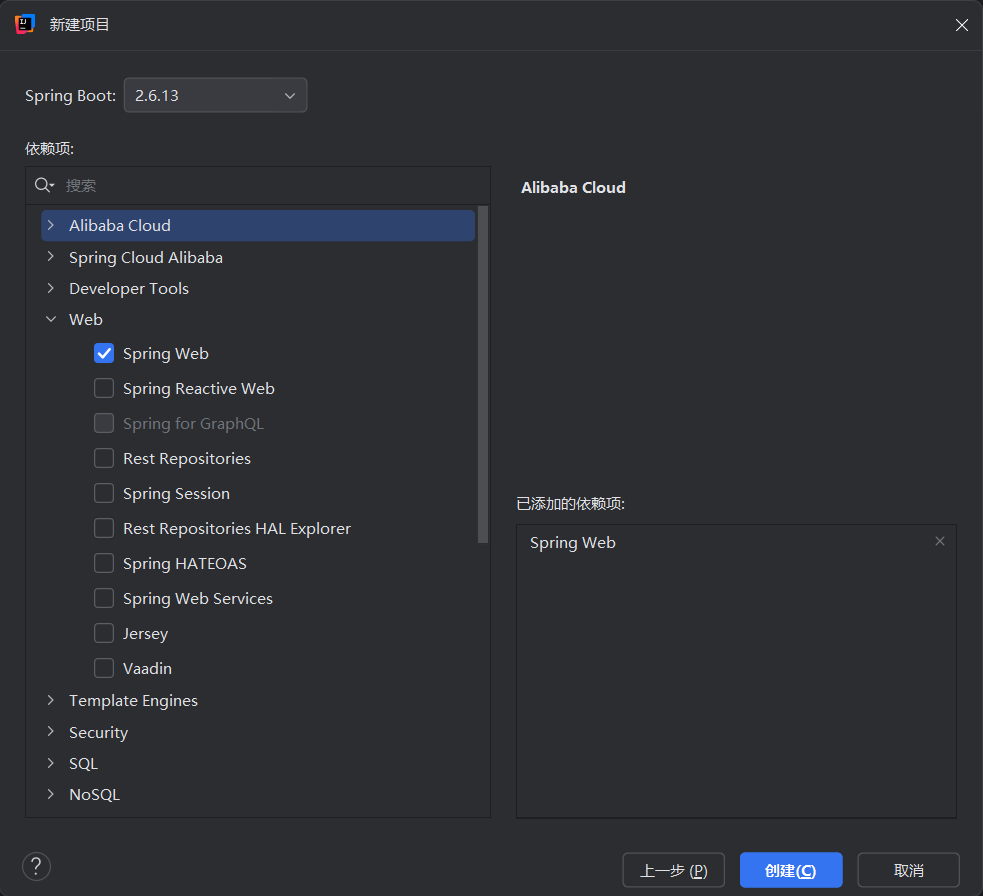Image resolution: width=983 pixels, height=896 pixels.
Task: Tick the disabled Spring for GraphQL checkbox
Action: tap(104, 424)
